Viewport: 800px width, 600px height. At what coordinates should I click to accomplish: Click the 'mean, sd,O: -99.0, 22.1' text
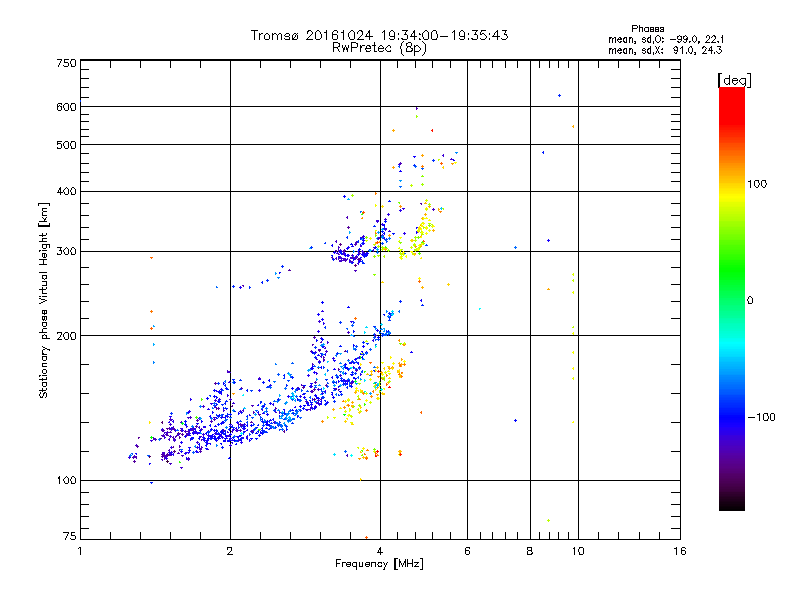(x=666, y=39)
